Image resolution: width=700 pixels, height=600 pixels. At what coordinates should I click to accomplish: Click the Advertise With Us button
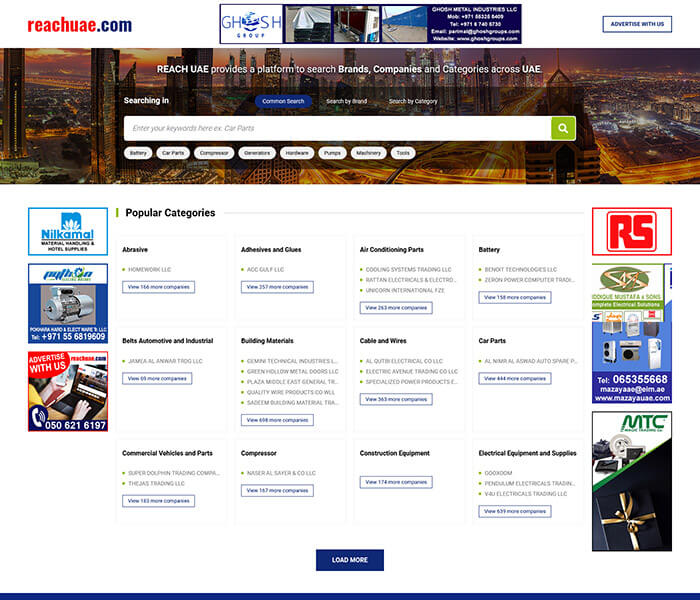point(637,24)
